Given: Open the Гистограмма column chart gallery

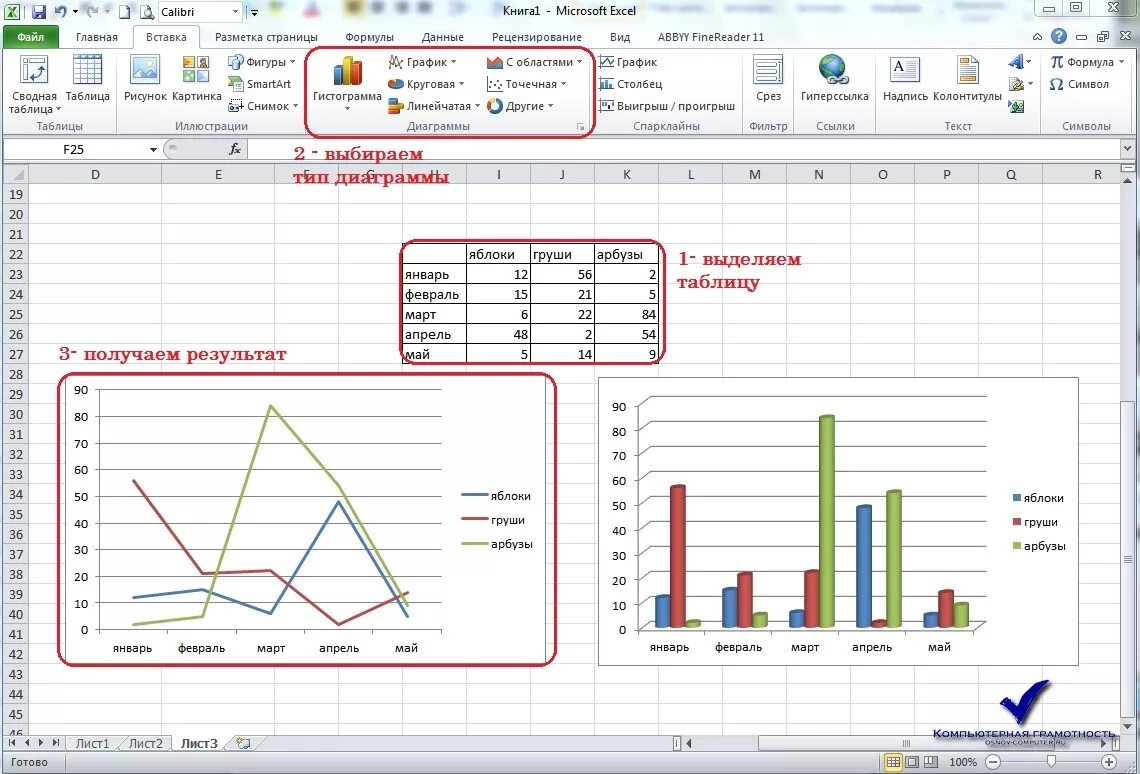Looking at the screenshot, I should click(348, 84).
